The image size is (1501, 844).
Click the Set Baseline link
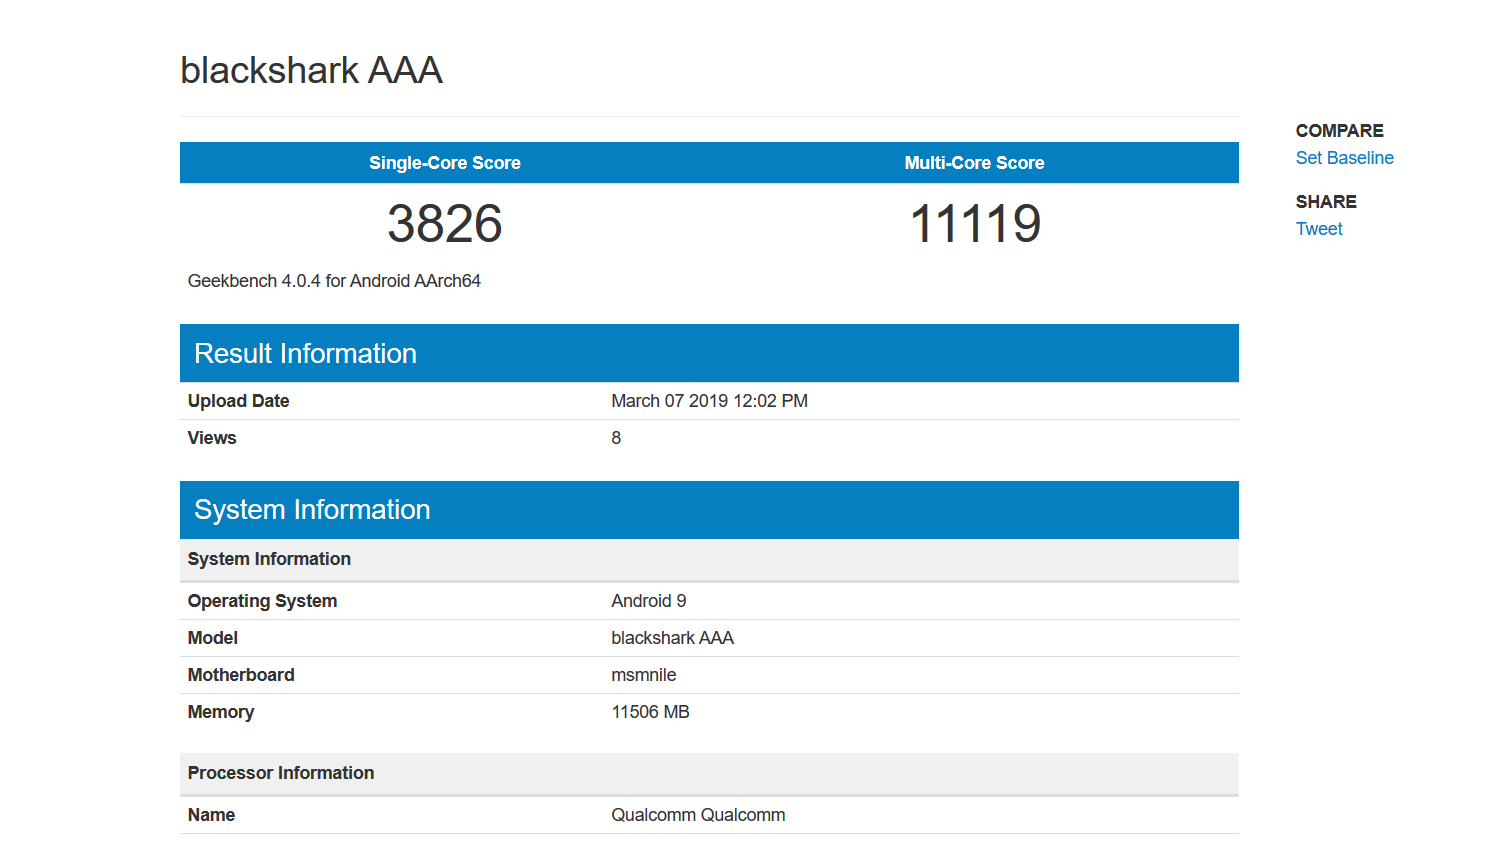point(1344,158)
